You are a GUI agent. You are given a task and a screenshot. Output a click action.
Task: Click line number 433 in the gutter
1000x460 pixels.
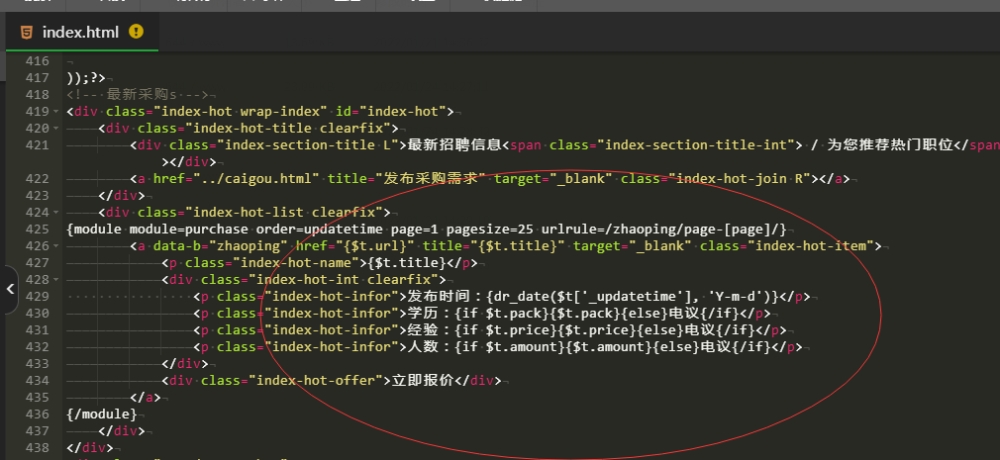tap(37, 364)
